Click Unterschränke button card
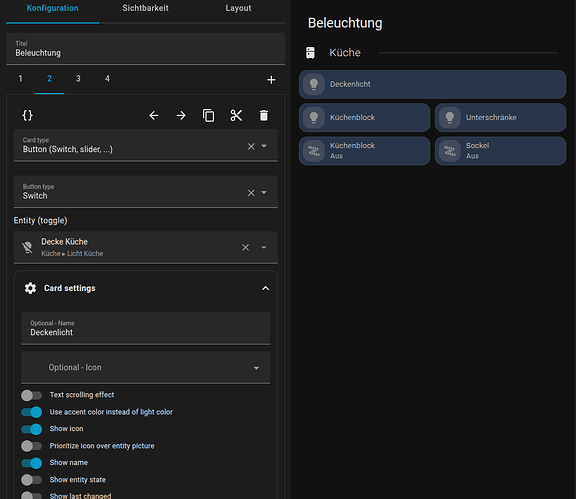 [x=500, y=118]
